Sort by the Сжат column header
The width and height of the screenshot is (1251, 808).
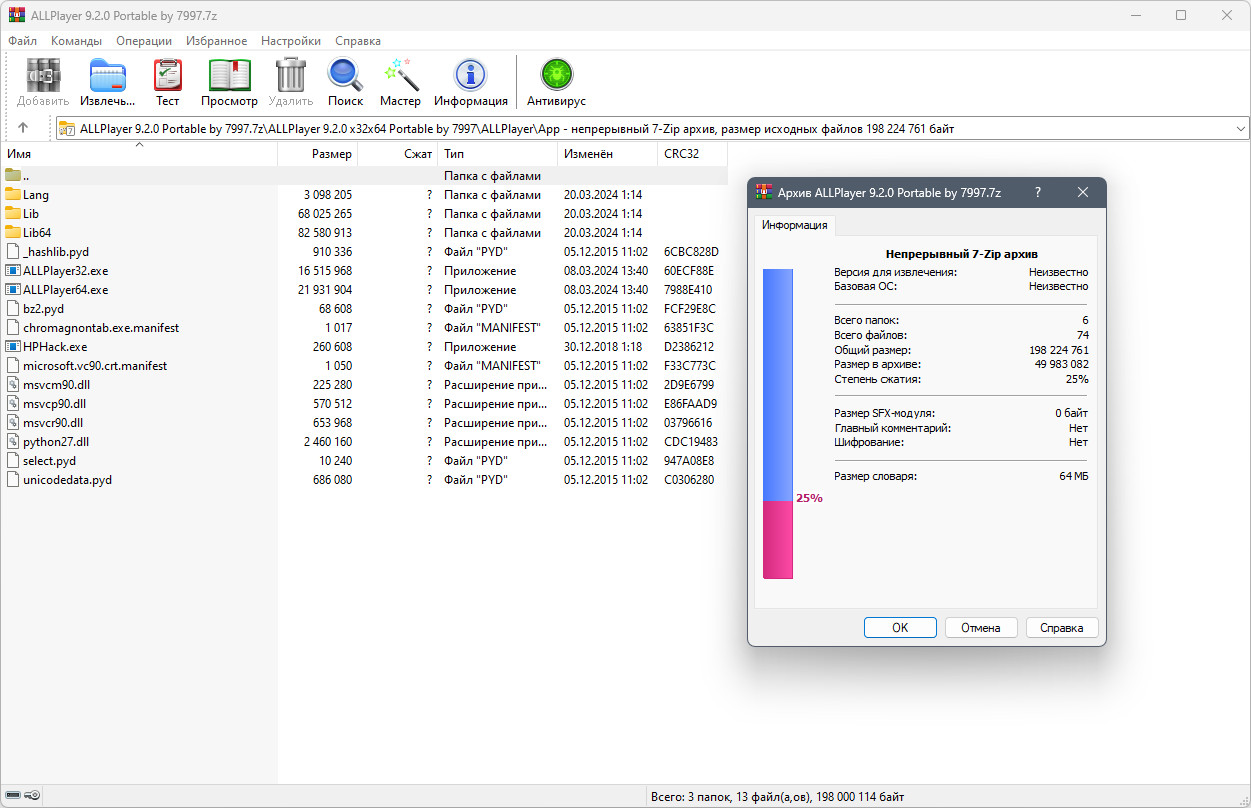tap(398, 154)
